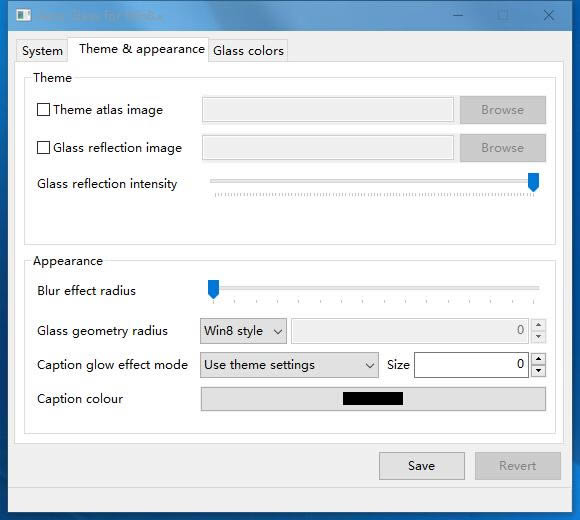Enable the Theme atlas image checkbox
This screenshot has width=580, height=520.
pos(43,109)
